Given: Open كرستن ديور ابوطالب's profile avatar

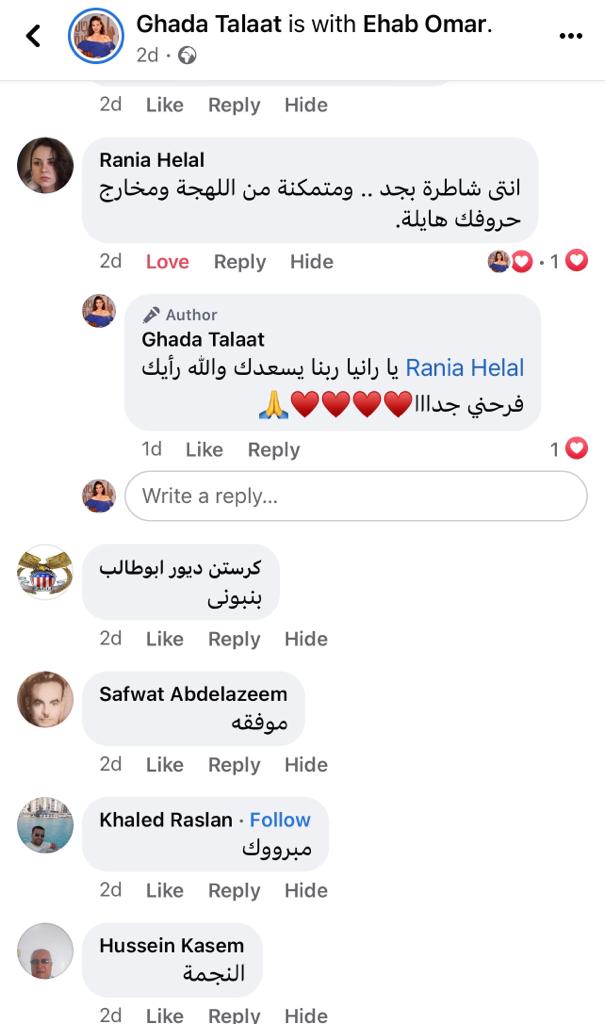Looking at the screenshot, I should pos(46,572).
